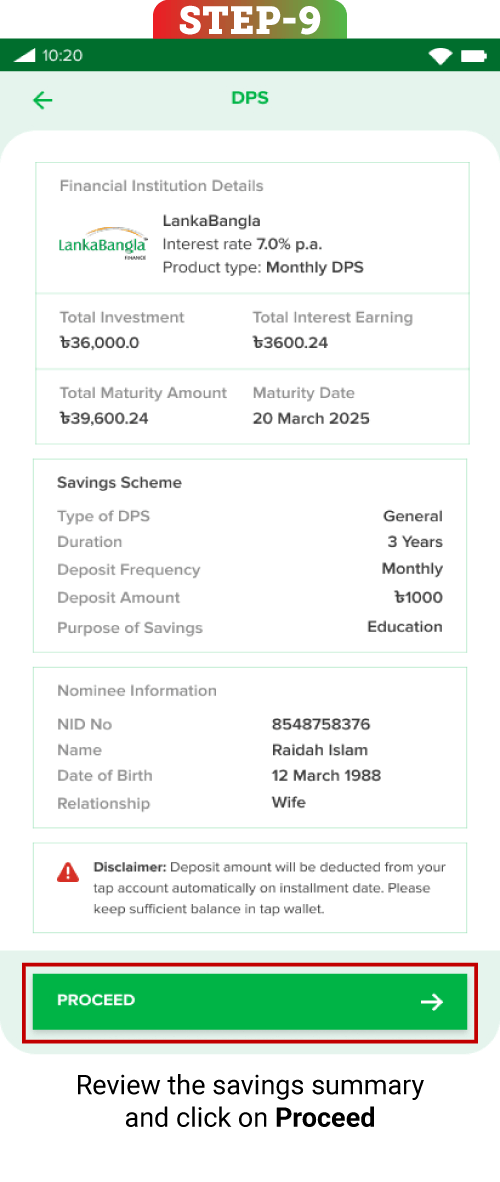This screenshot has height=1182, width=500.
Task: Tap the green back arrow icon
Action: (x=43, y=100)
